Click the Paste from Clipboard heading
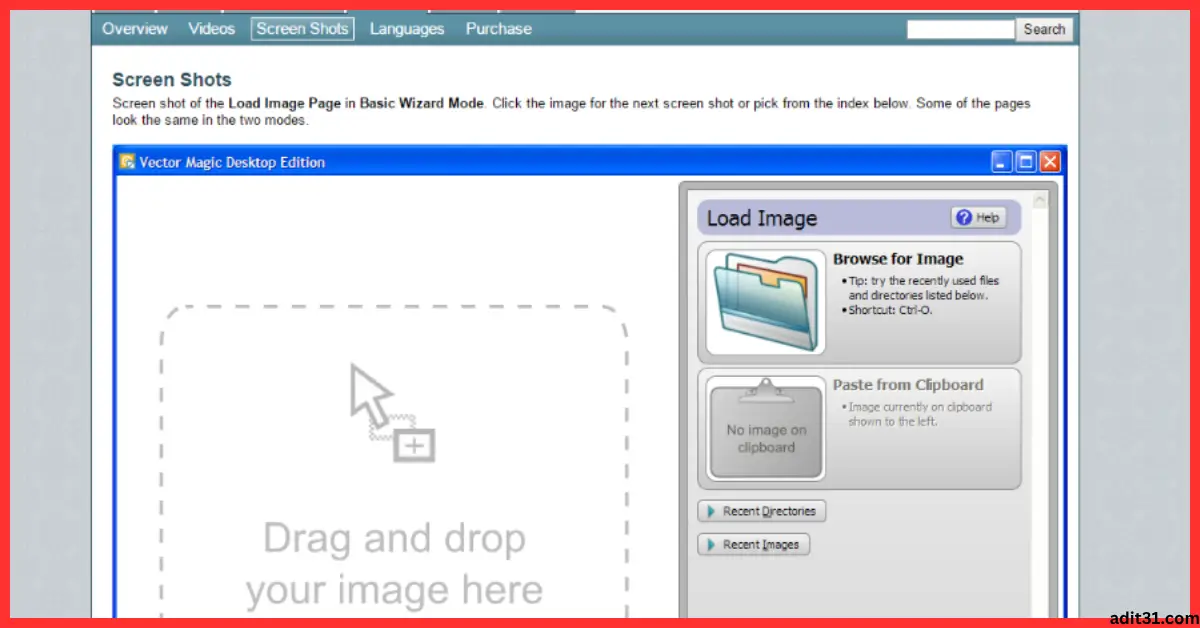This screenshot has height=628, width=1200. click(908, 385)
